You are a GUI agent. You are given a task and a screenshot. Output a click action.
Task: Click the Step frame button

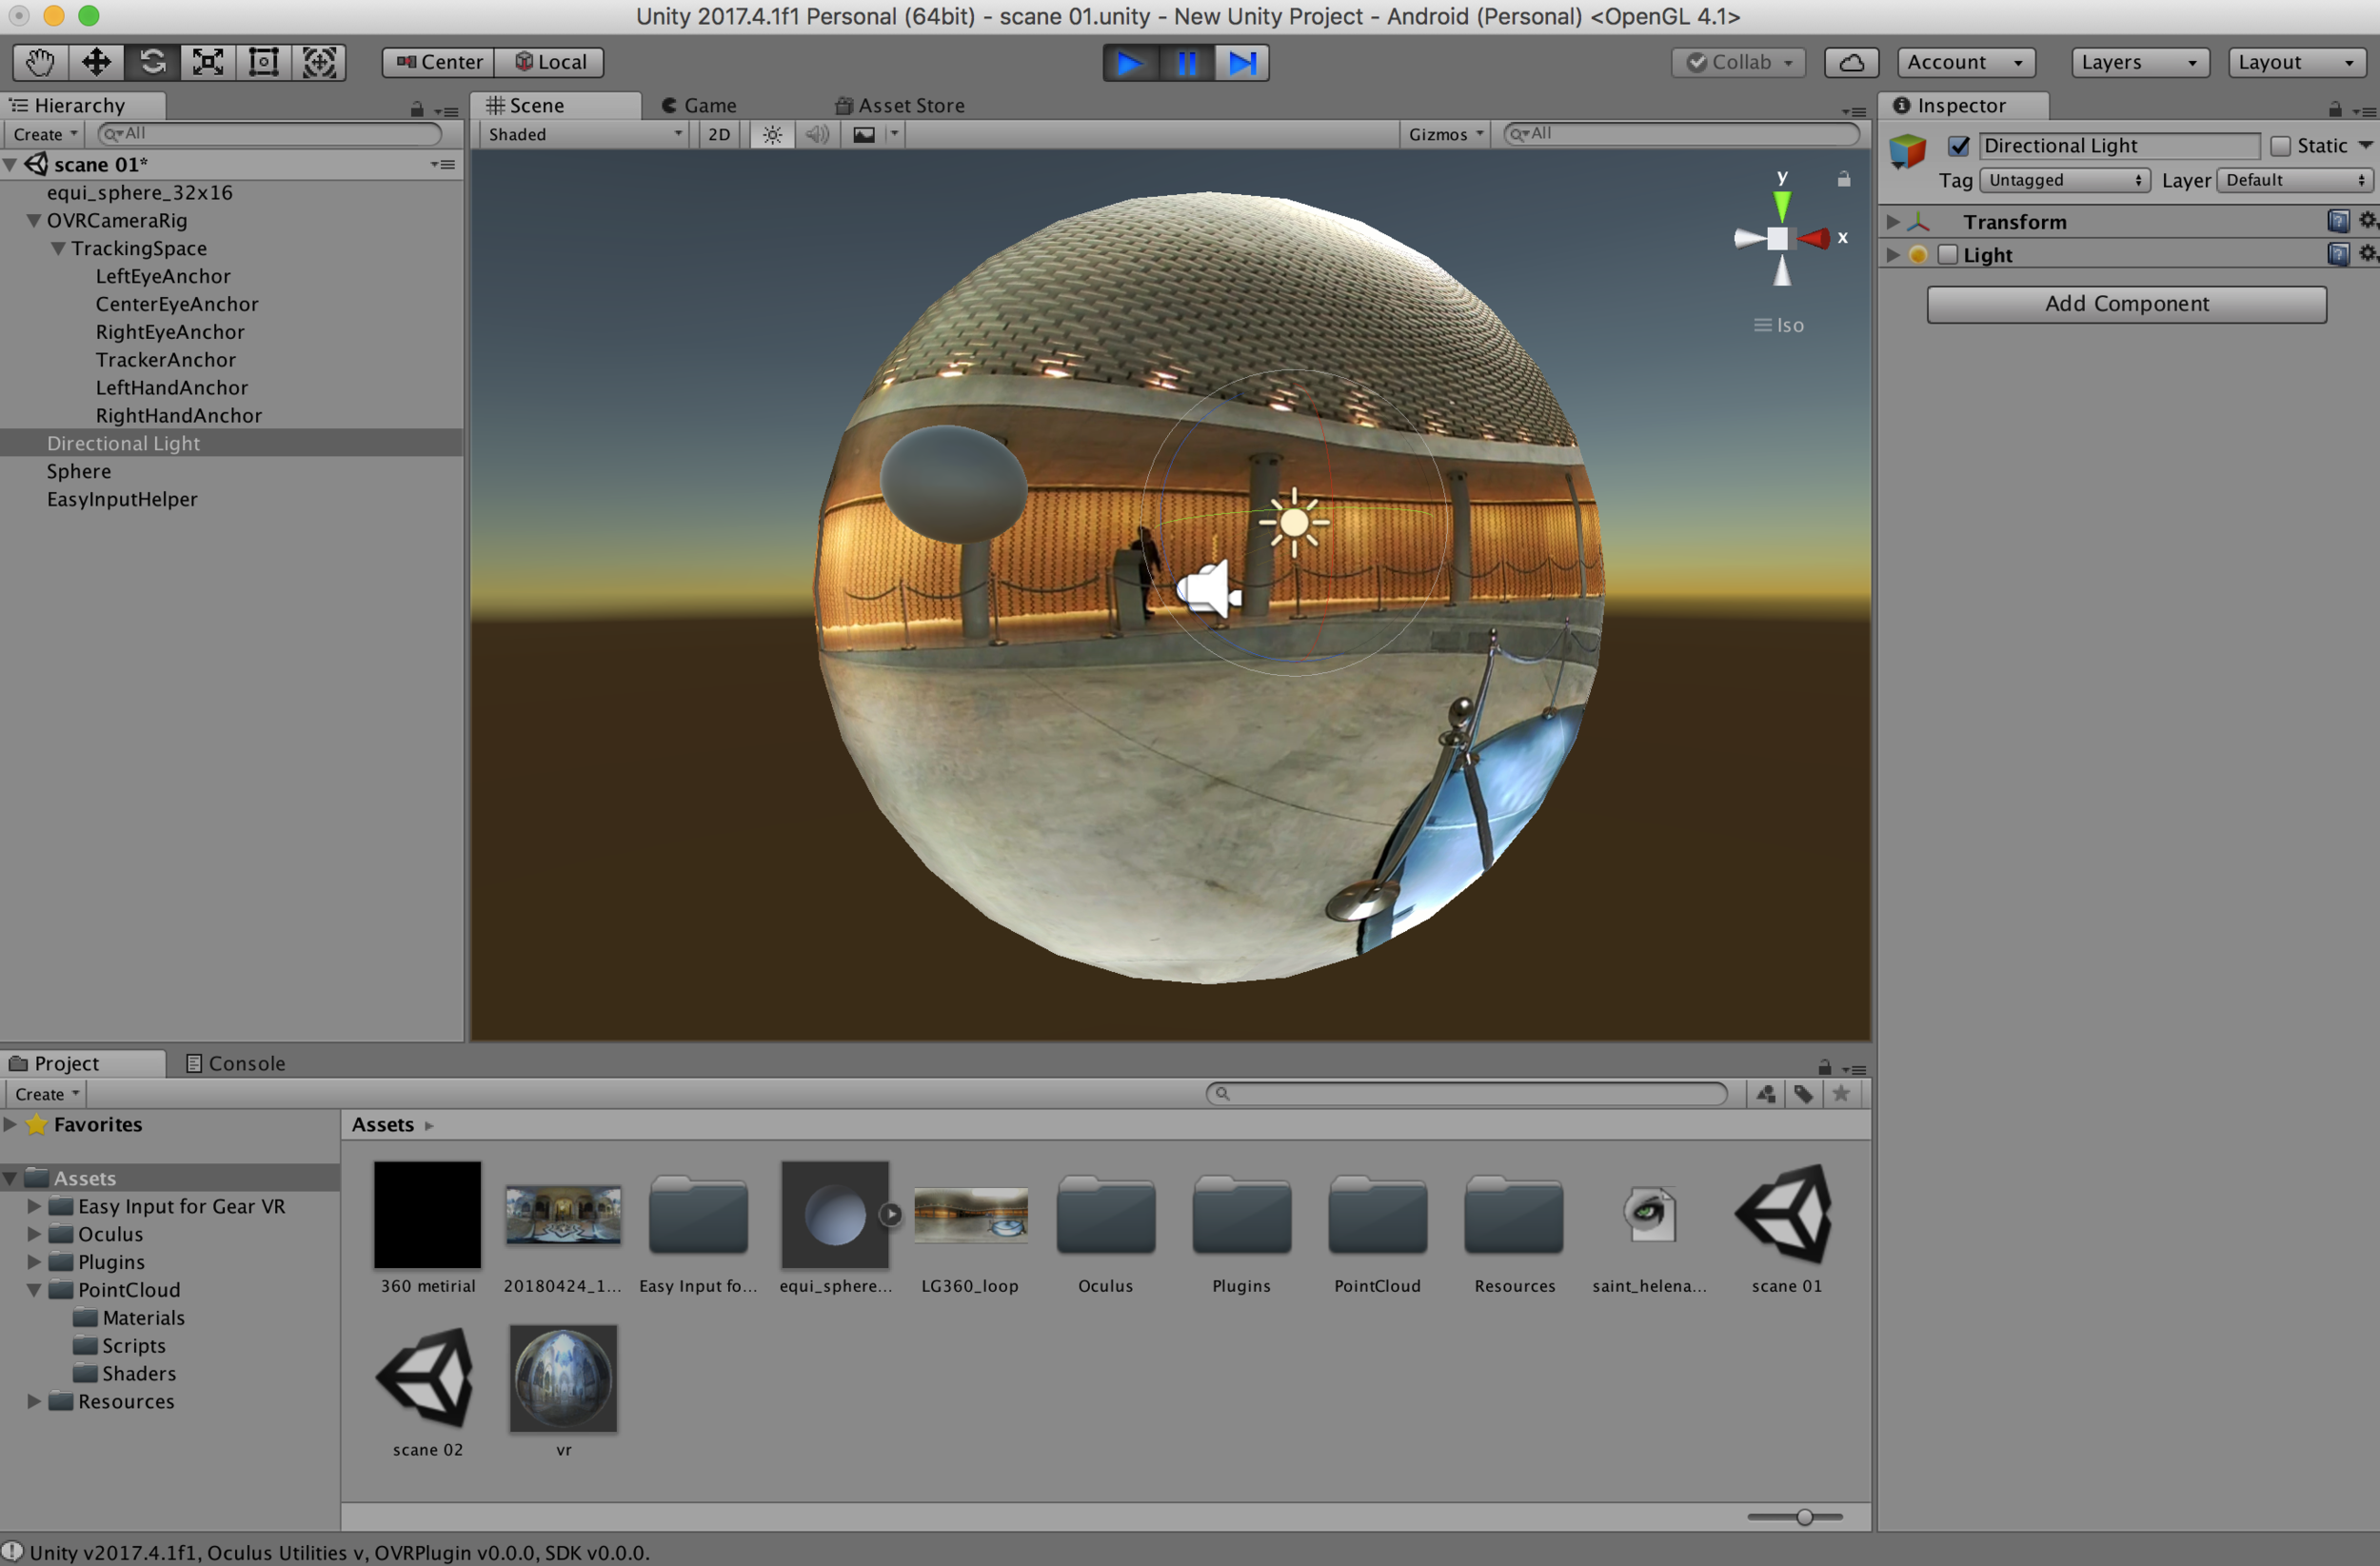coord(1242,63)
